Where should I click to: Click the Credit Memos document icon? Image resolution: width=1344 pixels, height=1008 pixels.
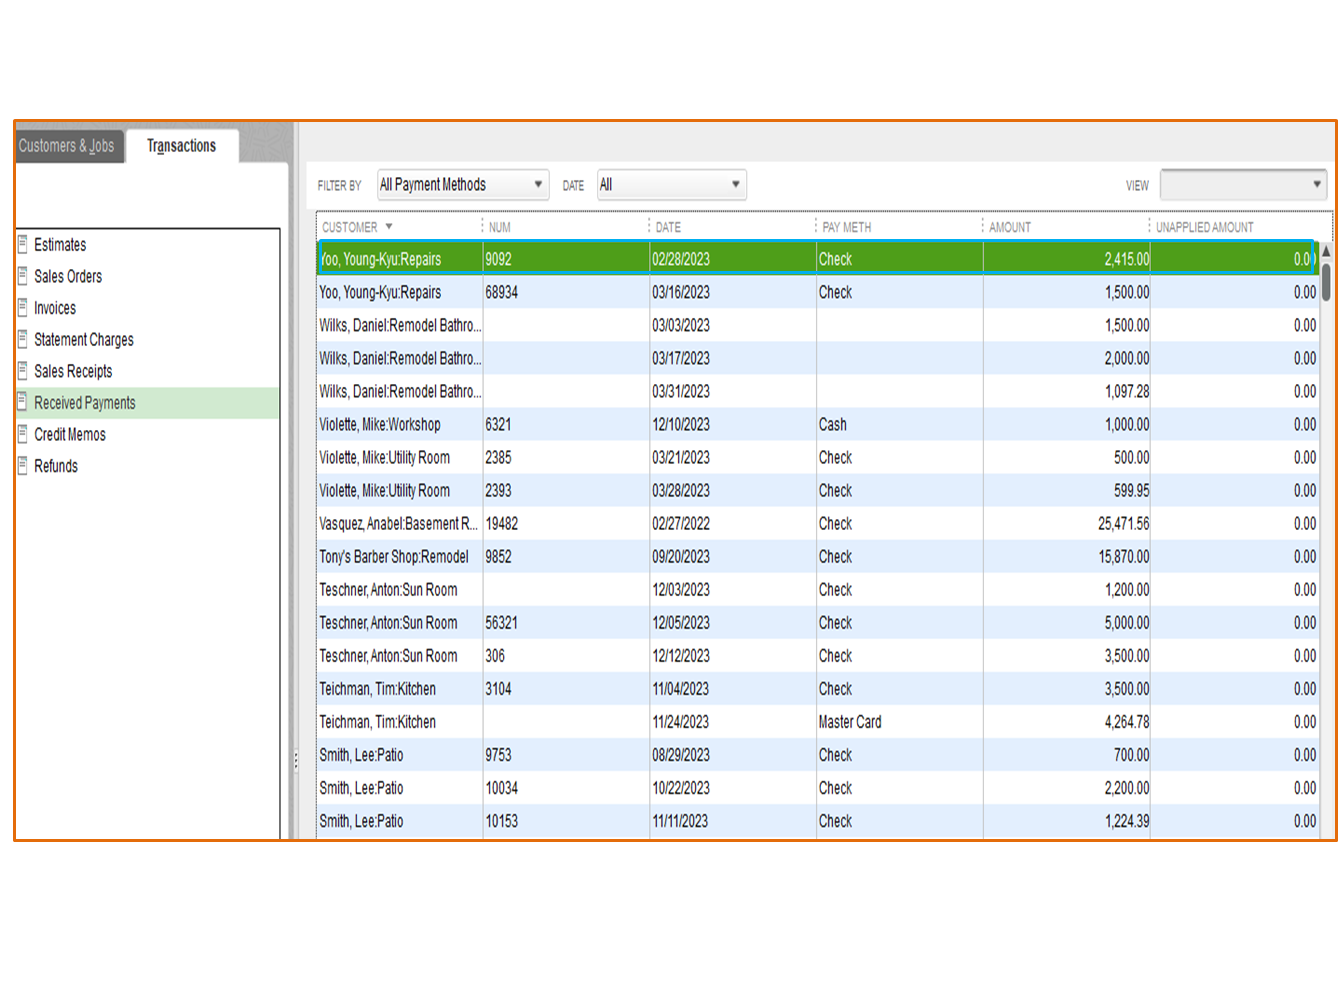pos(22,434)
